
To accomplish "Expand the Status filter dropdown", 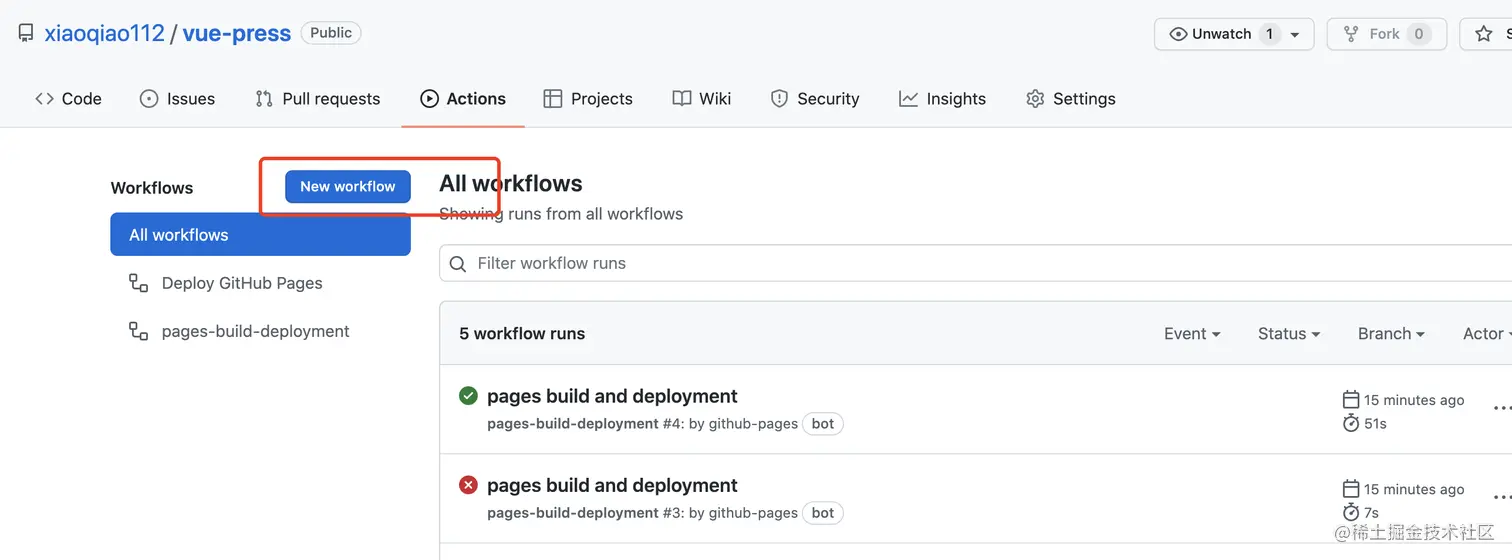I will 1289,334.
